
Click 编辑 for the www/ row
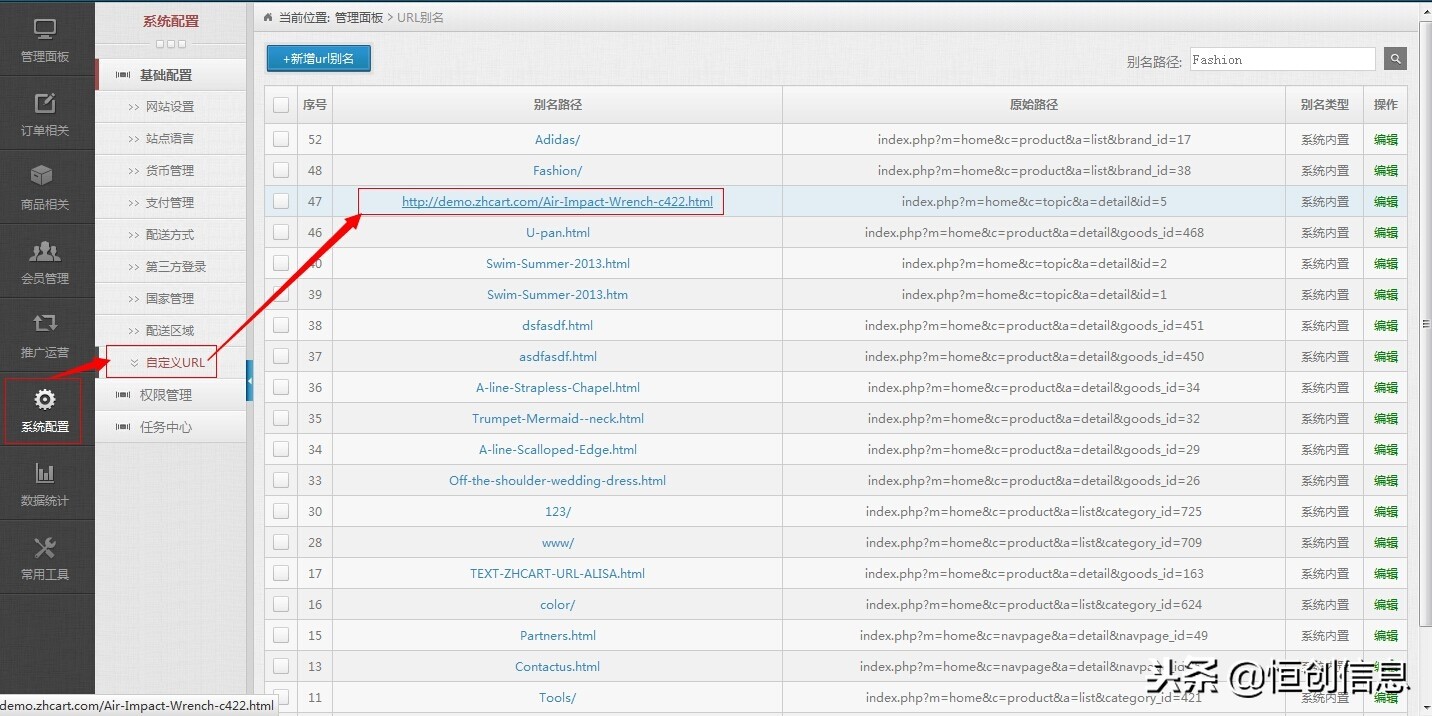(1385, 543)
